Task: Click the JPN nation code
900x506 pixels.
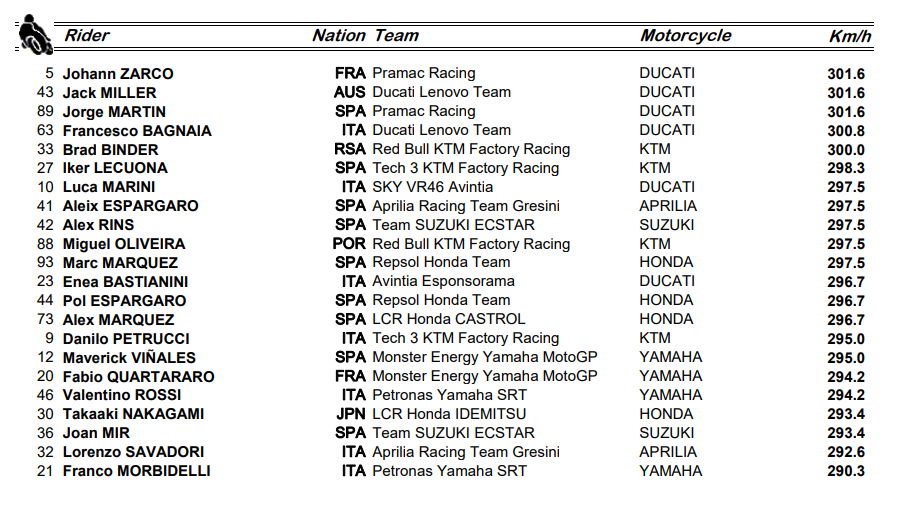Action: pyautogui.click(x=350, y=414)
